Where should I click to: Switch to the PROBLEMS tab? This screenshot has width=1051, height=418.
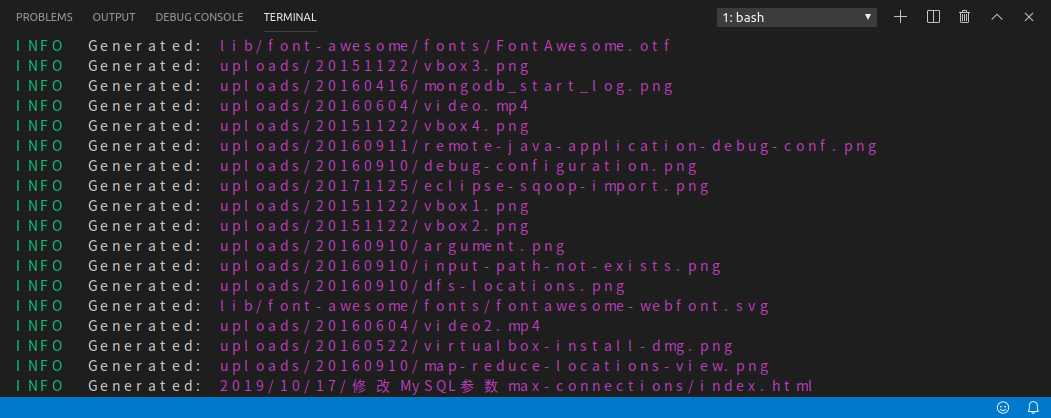coord(44,17)
